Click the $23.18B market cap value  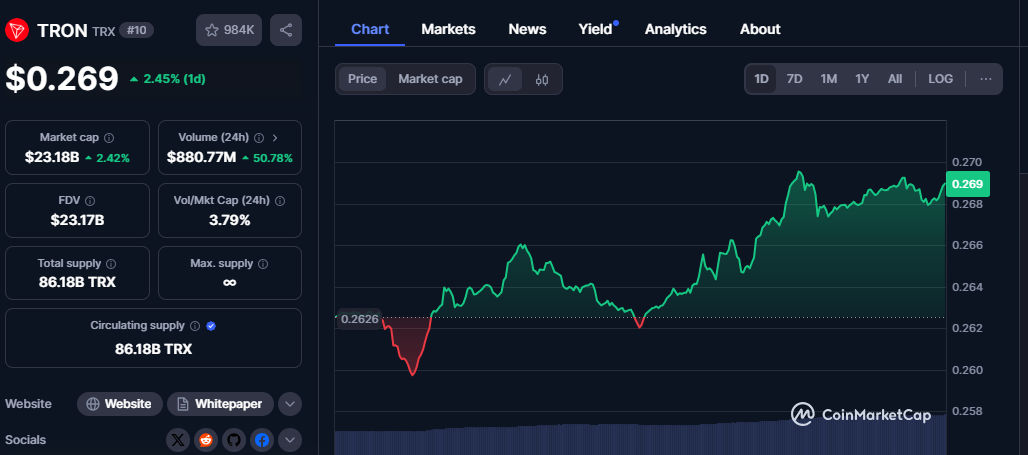click(x=52, y=158)
